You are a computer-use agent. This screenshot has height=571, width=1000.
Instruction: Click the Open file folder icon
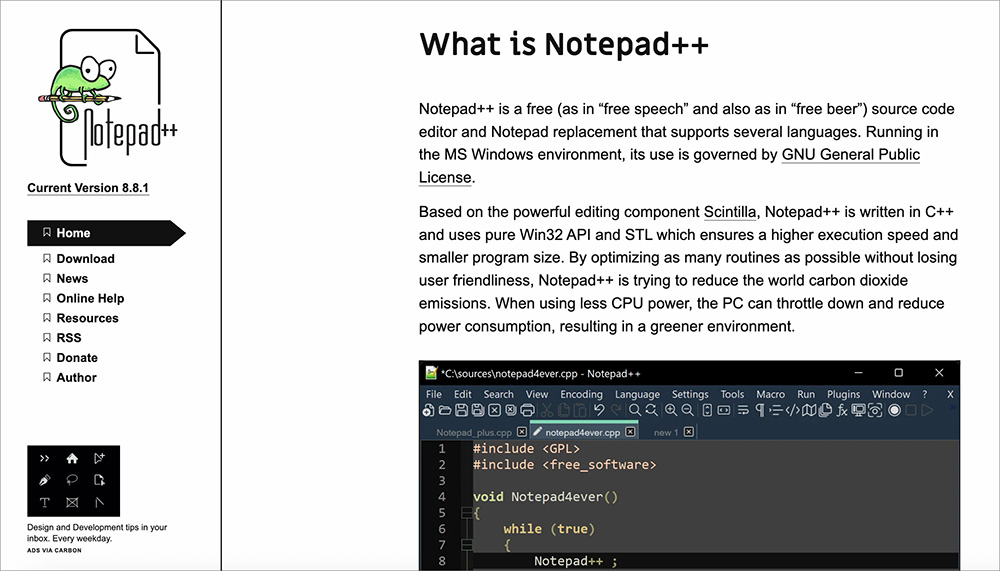(x=445, y=410)
